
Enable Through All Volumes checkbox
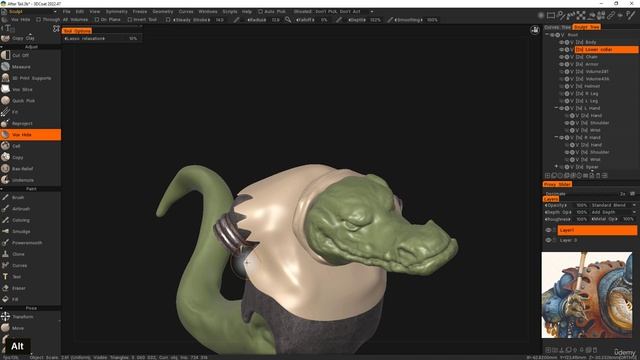pyautogui.click(x=38, y=20)
